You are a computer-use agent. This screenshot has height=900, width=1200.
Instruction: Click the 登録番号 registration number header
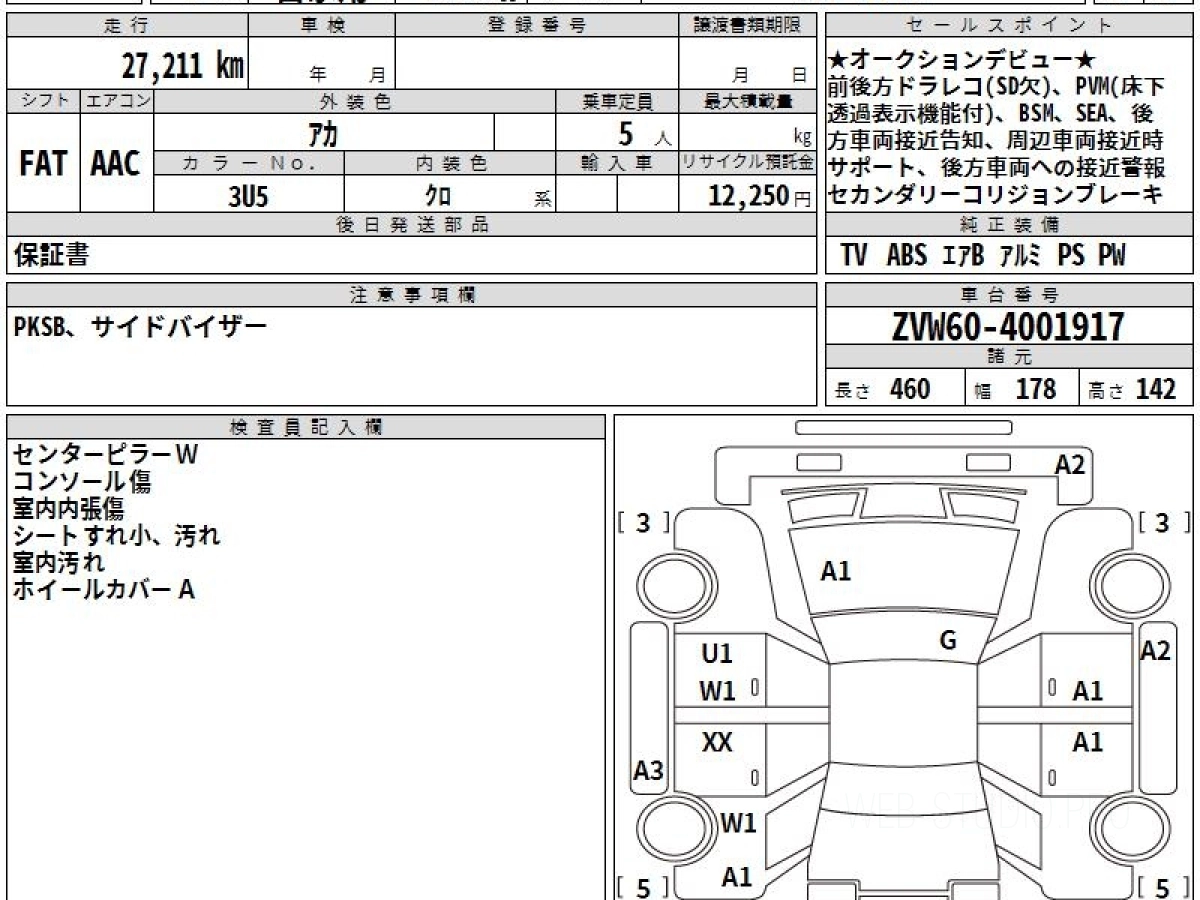pos(537,26)
